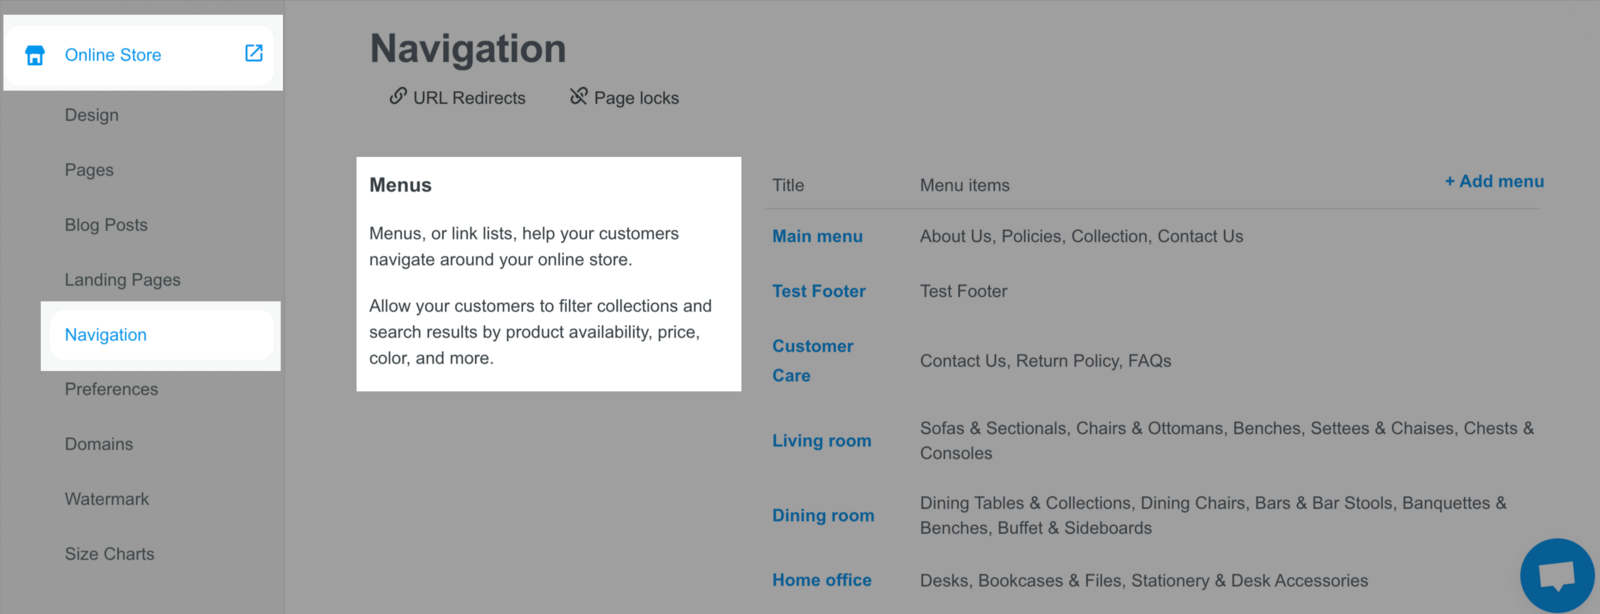Click 'Allow your customers to filter' paragraph
The height and width of the screenshot is (614, 1600).
(541, 332)
